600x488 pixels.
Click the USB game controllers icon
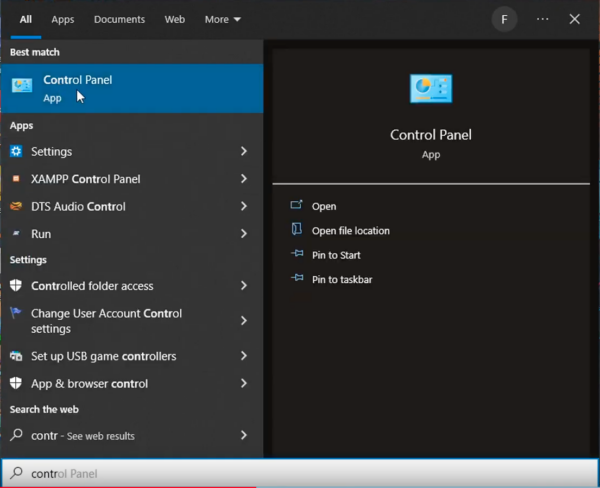coord(16,357)
